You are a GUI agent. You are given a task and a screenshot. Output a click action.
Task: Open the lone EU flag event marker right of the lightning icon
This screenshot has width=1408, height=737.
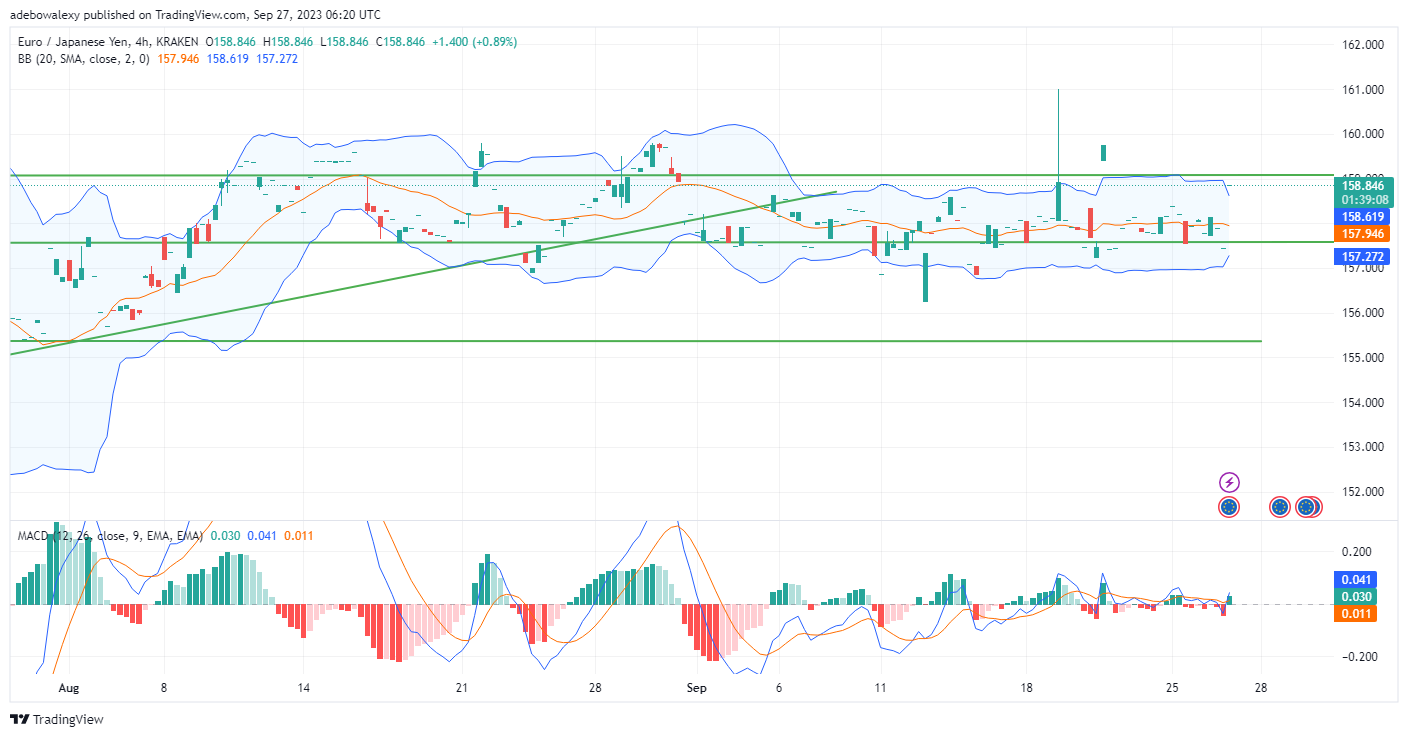1280,507
